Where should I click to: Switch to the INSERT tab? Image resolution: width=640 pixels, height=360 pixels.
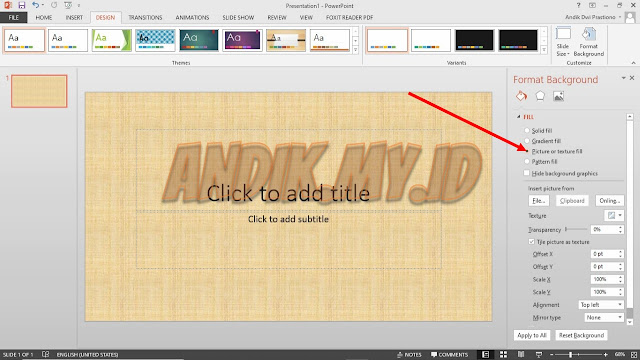pos(74,18)
